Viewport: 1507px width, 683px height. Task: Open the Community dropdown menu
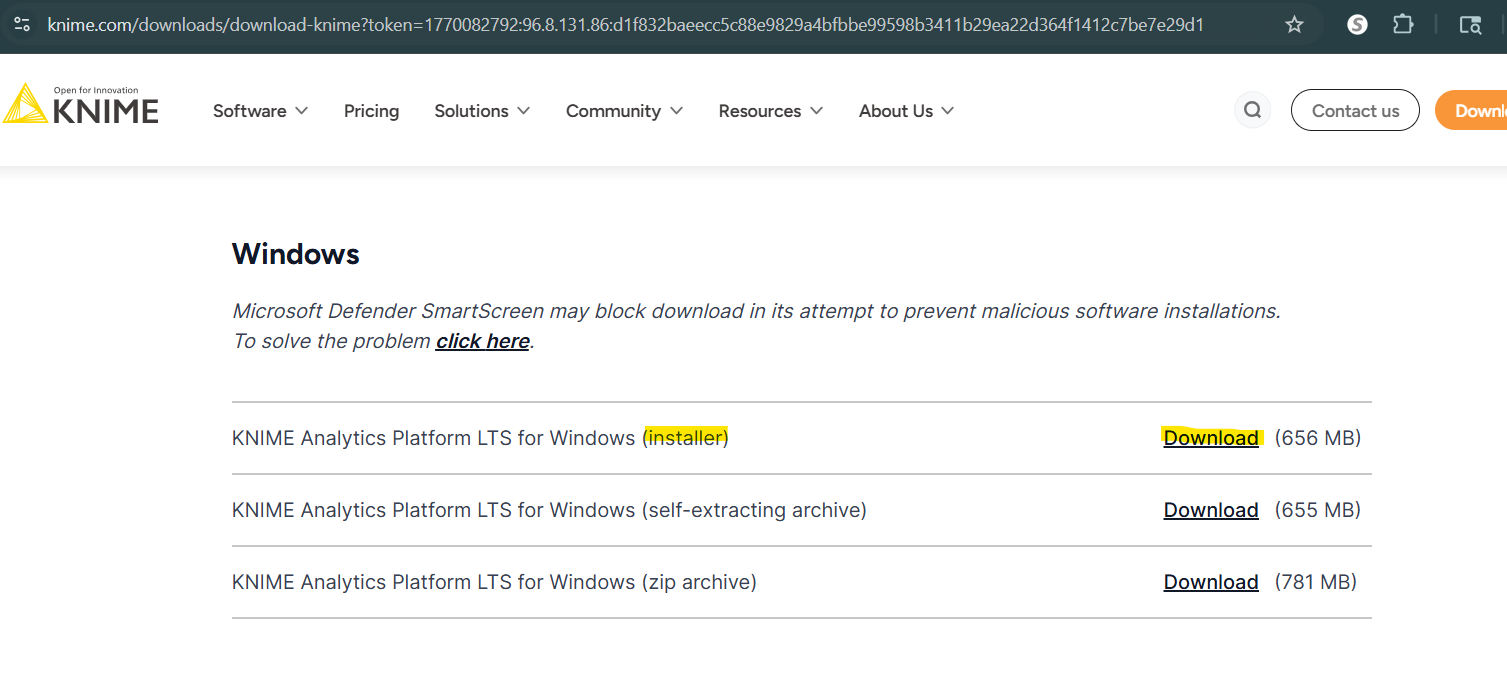(x=624, y=111)
